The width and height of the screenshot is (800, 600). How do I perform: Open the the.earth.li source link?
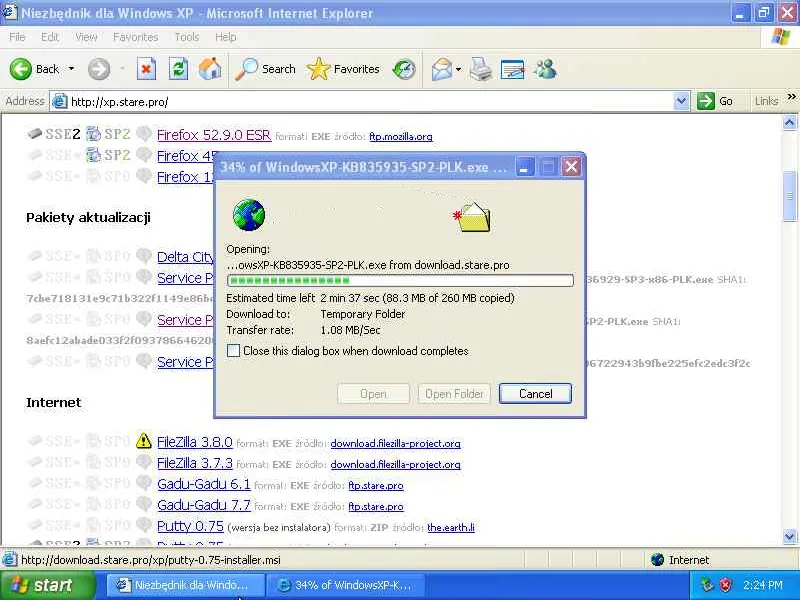pos(451,528)
